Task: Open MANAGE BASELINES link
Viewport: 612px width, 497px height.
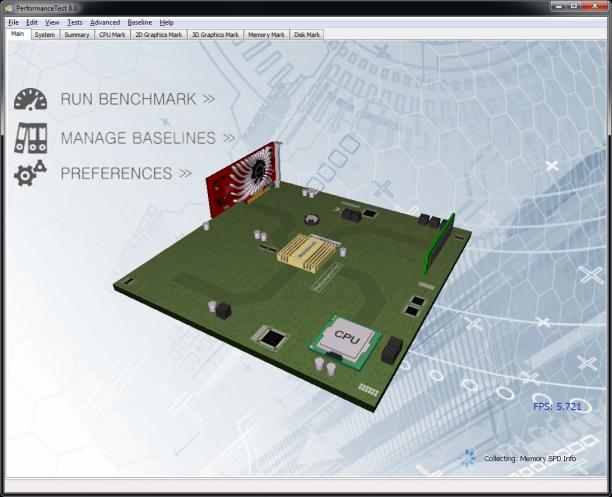Action: 148,138
